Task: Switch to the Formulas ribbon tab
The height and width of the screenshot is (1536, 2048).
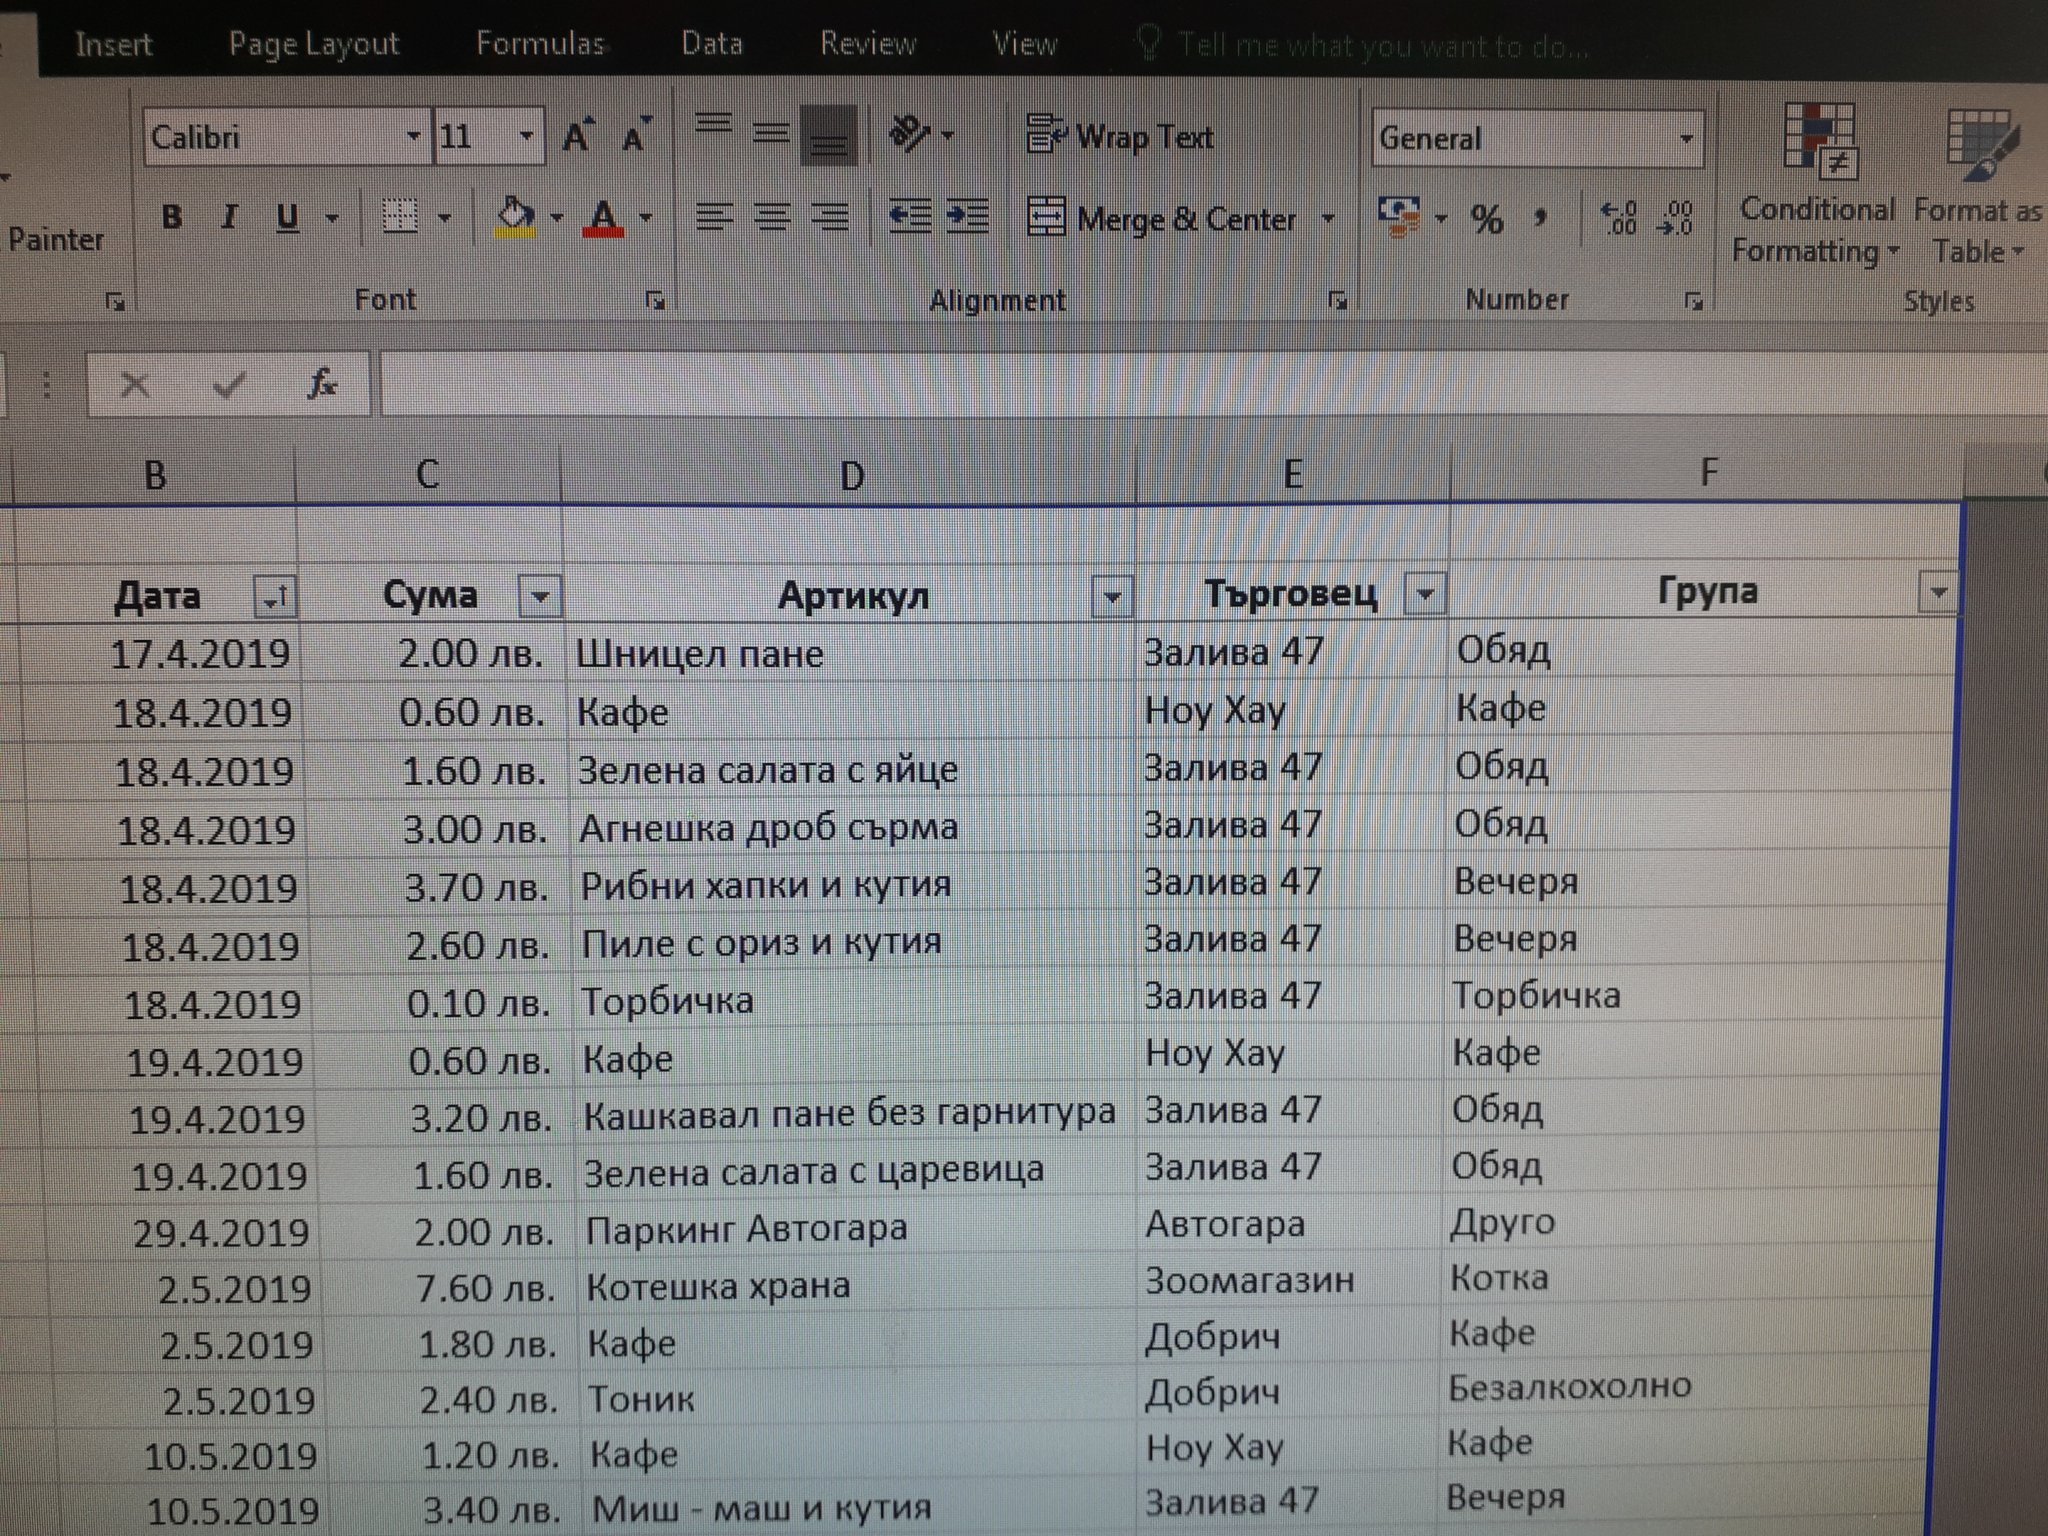Action: [x=540, y=44]
